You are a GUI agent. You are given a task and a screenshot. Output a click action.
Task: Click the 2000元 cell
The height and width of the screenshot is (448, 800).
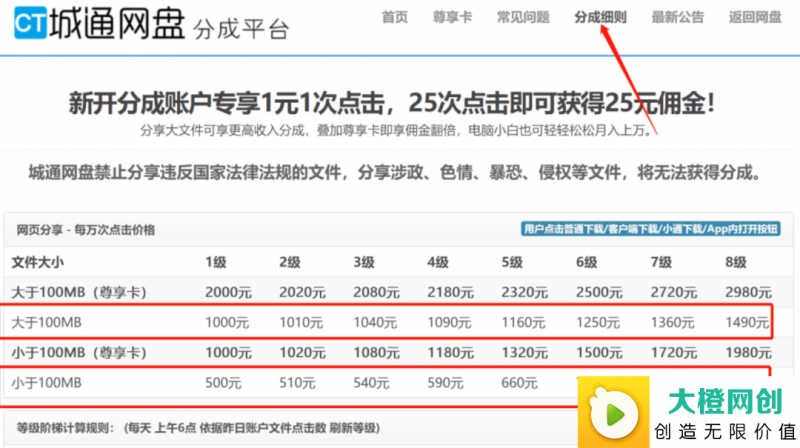pyautogui.click(x=228, y=292)
